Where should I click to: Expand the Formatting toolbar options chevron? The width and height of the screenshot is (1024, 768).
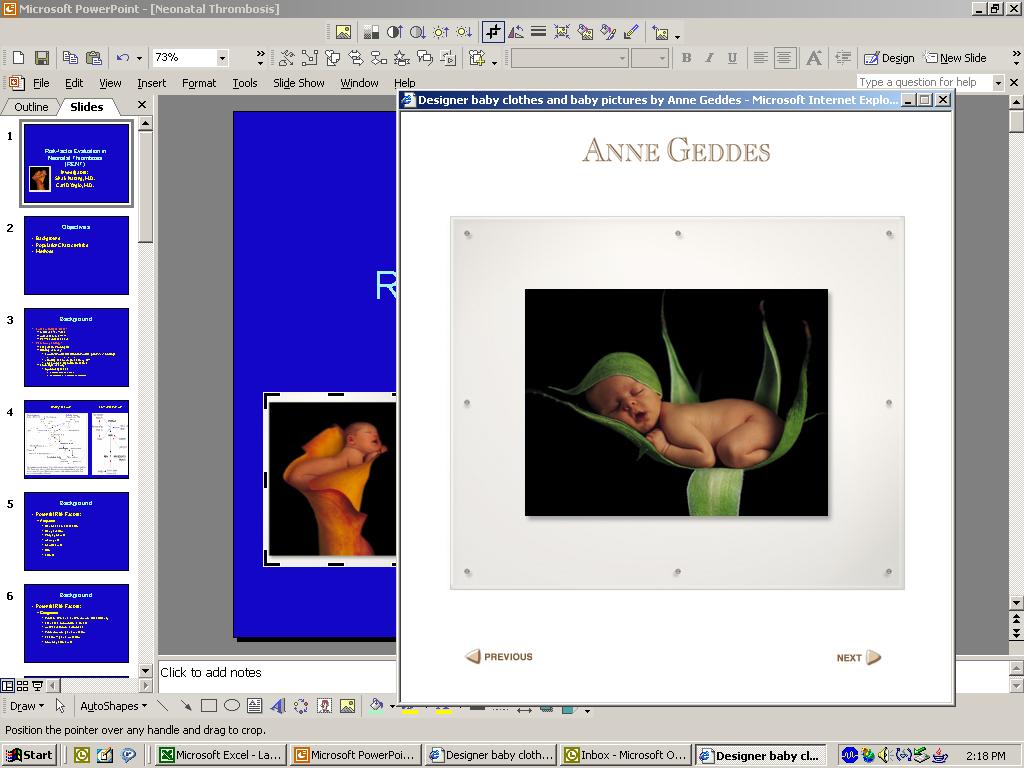click(1016, 57)
